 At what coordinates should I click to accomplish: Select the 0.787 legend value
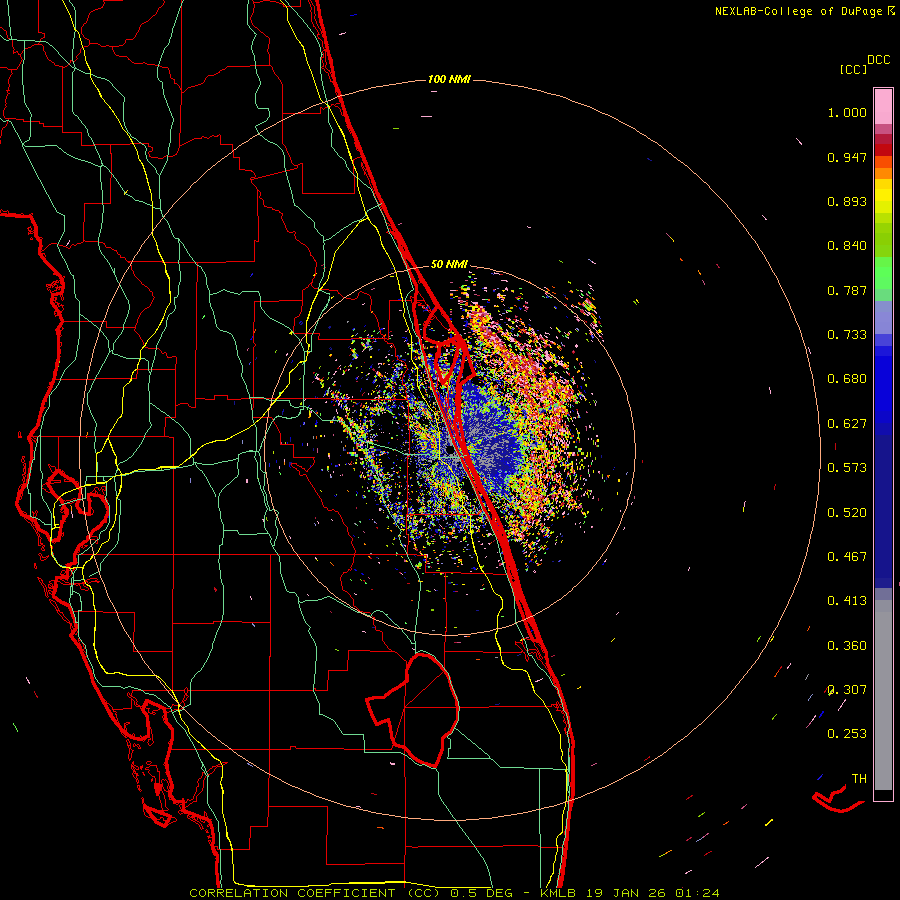(847, 290)
